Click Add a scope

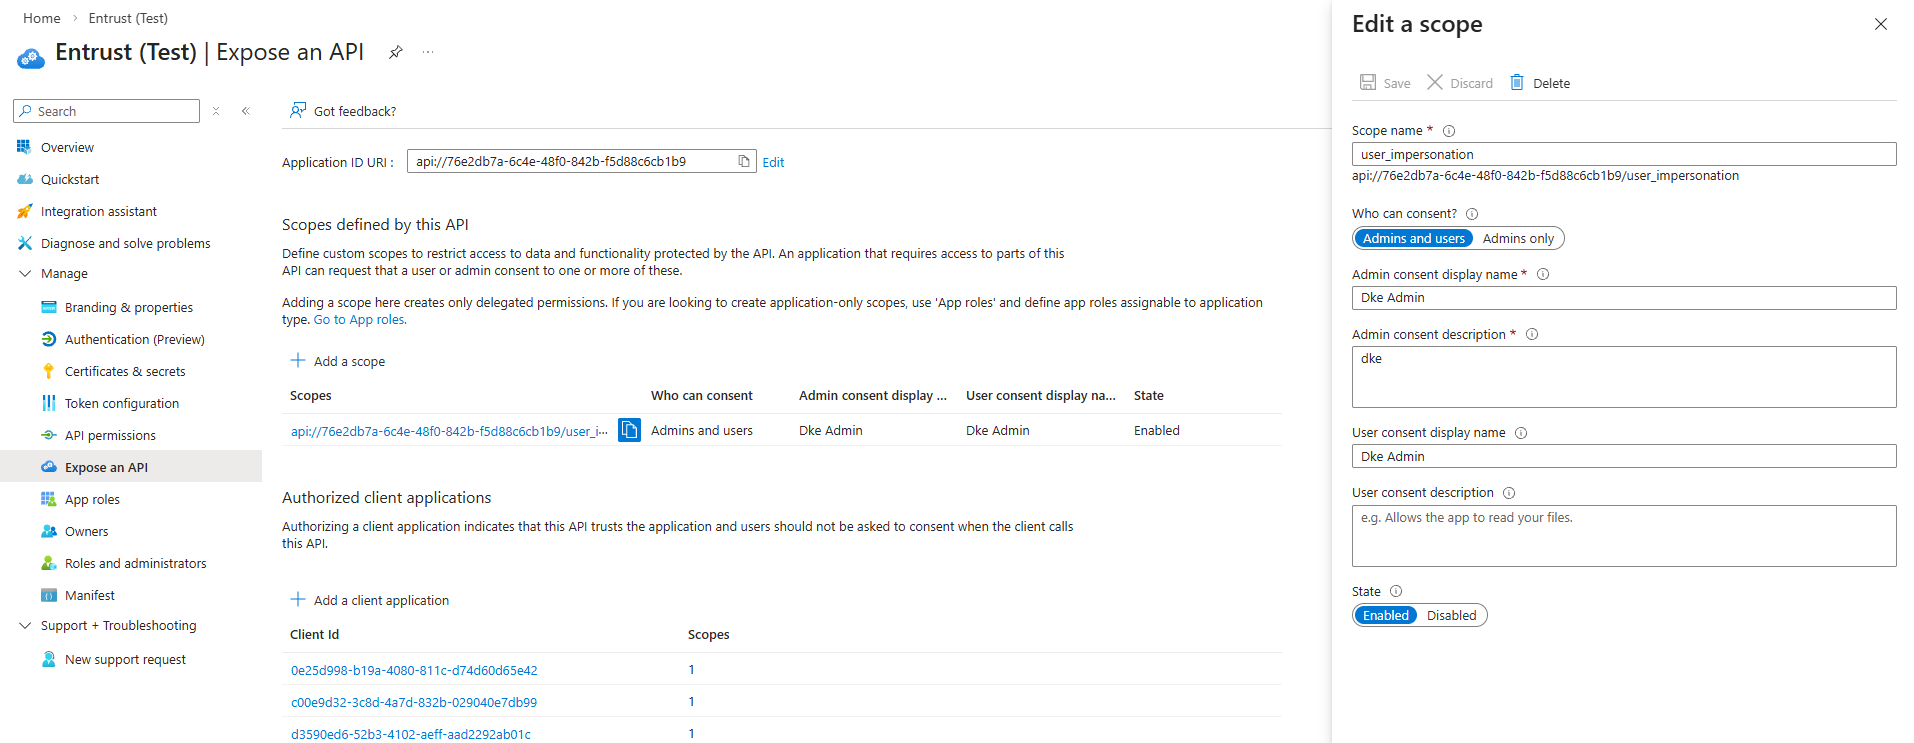[338, 361]
